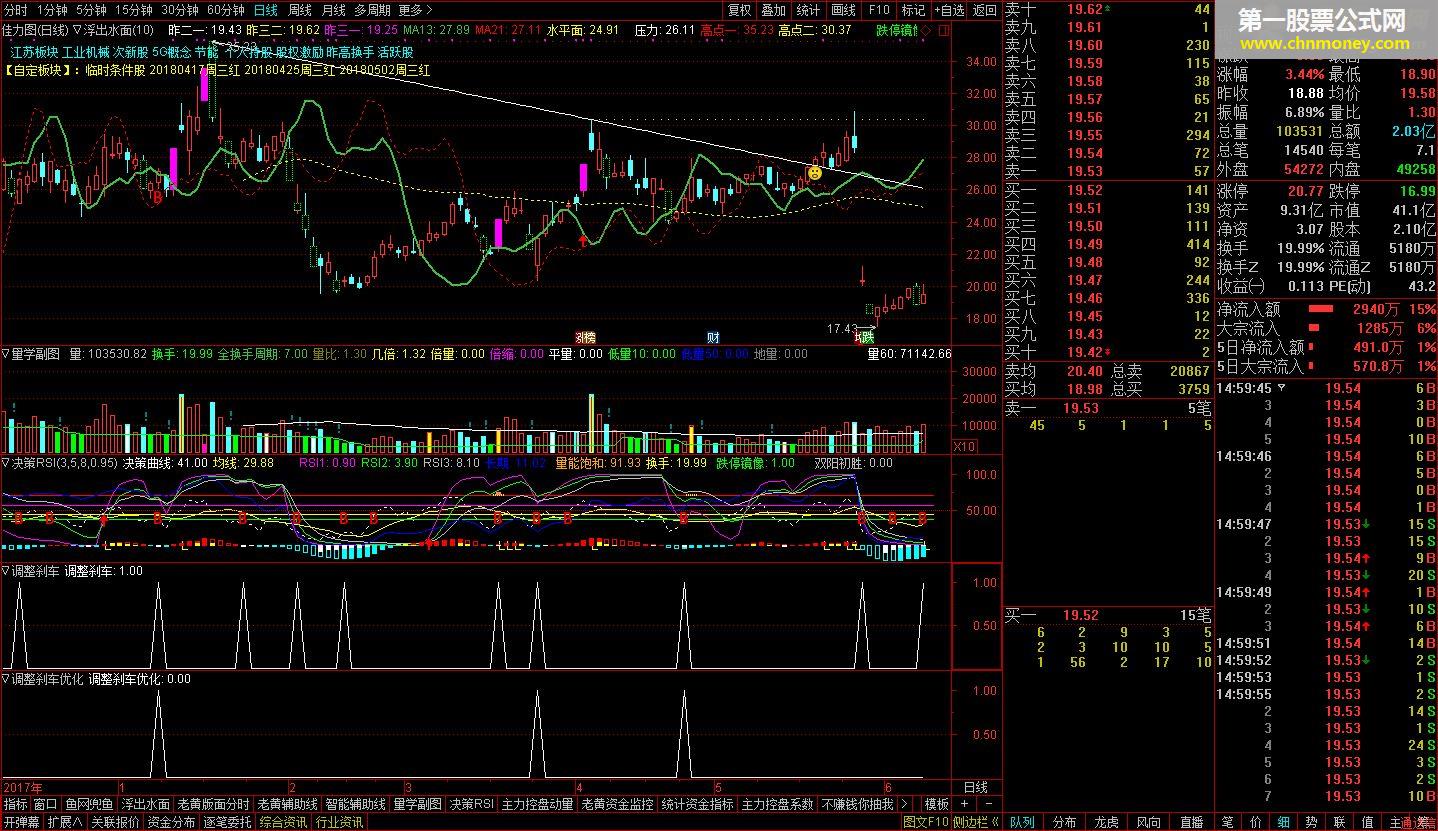Open the 画线 drawing tools
The image size is (1438, 831).
[x=843, y=10]
